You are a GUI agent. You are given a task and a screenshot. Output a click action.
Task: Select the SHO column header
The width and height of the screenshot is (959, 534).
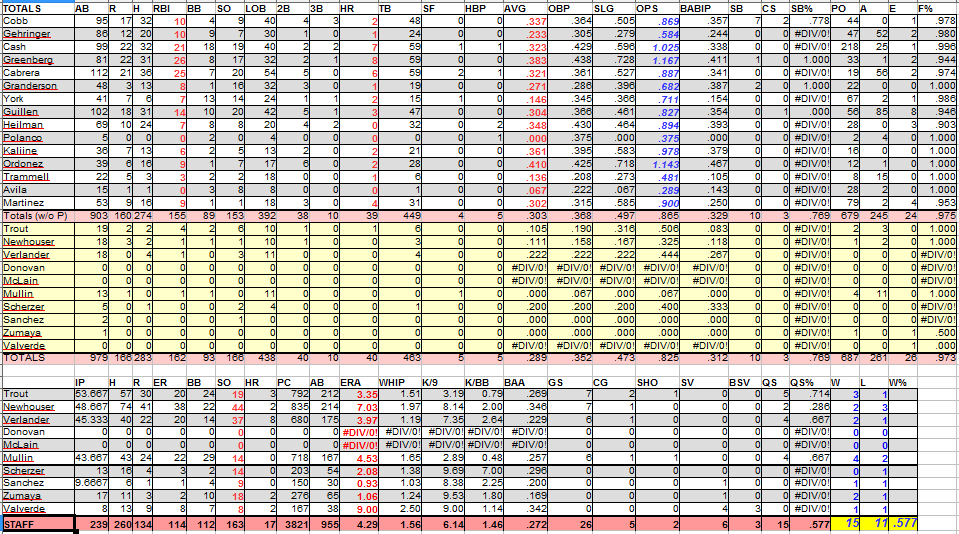click(x=657, y=382)
